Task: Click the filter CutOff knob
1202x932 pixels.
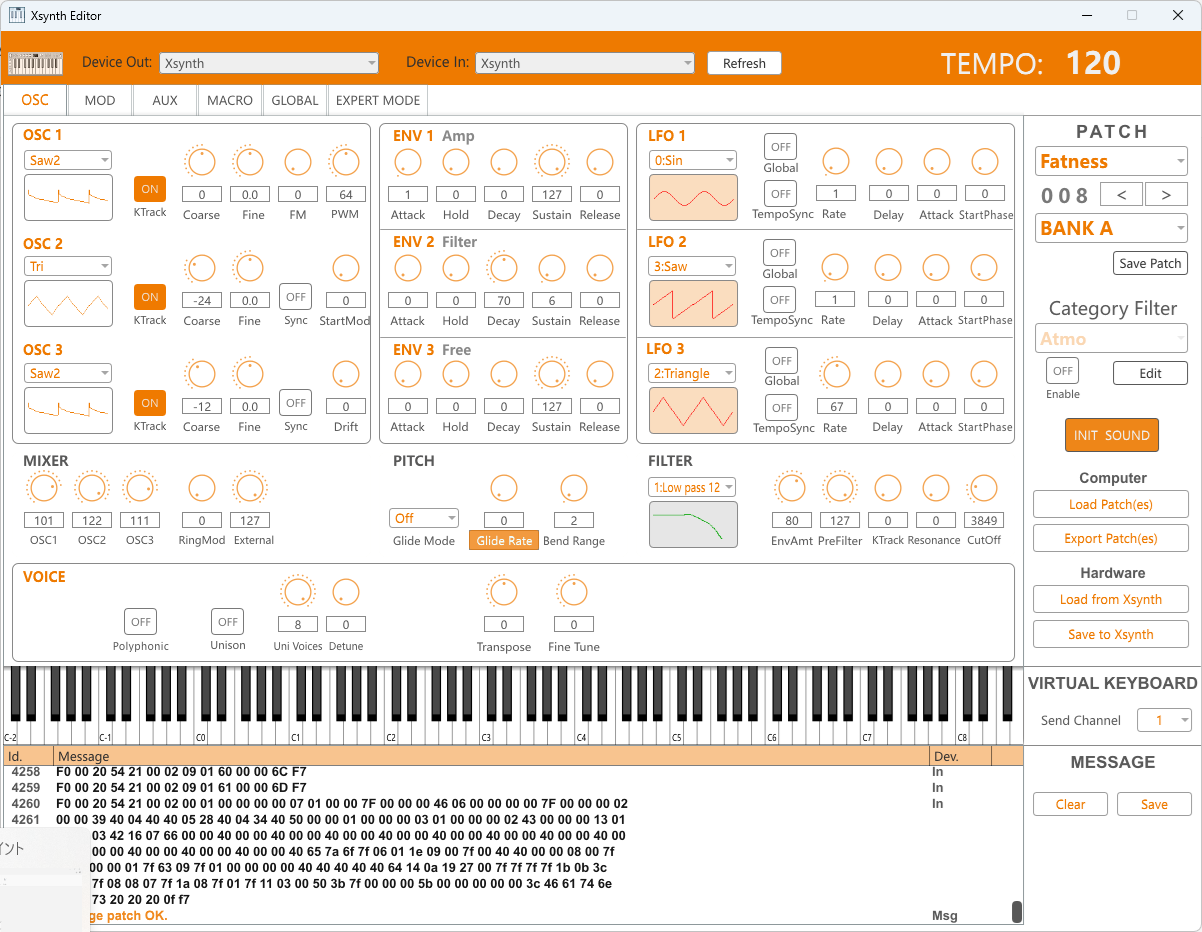Action: (x=984, y=488)
